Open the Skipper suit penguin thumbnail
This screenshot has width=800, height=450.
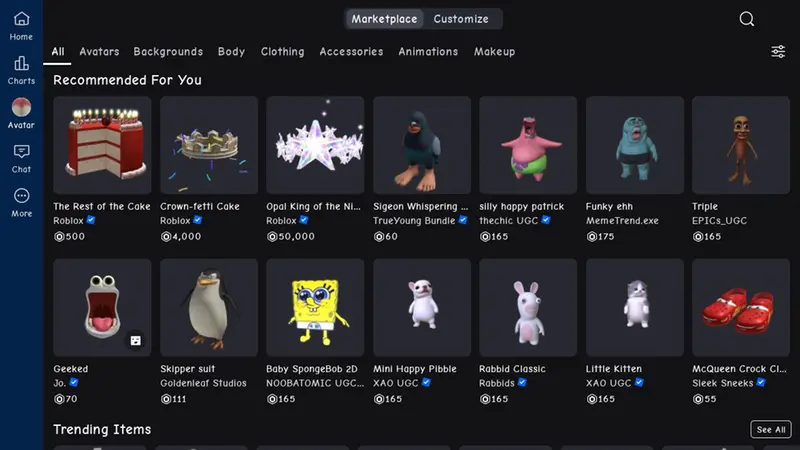209,307
